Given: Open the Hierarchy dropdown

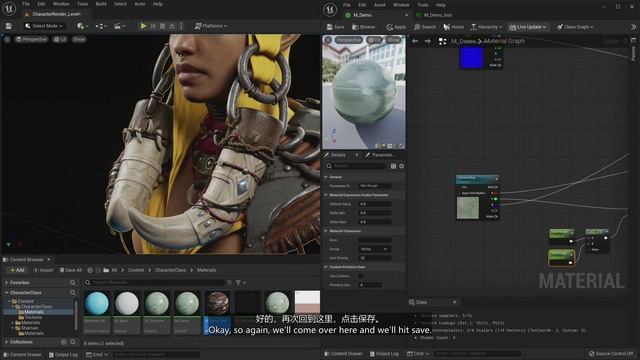Looking at the screenshot, I should tap(486, 27).
